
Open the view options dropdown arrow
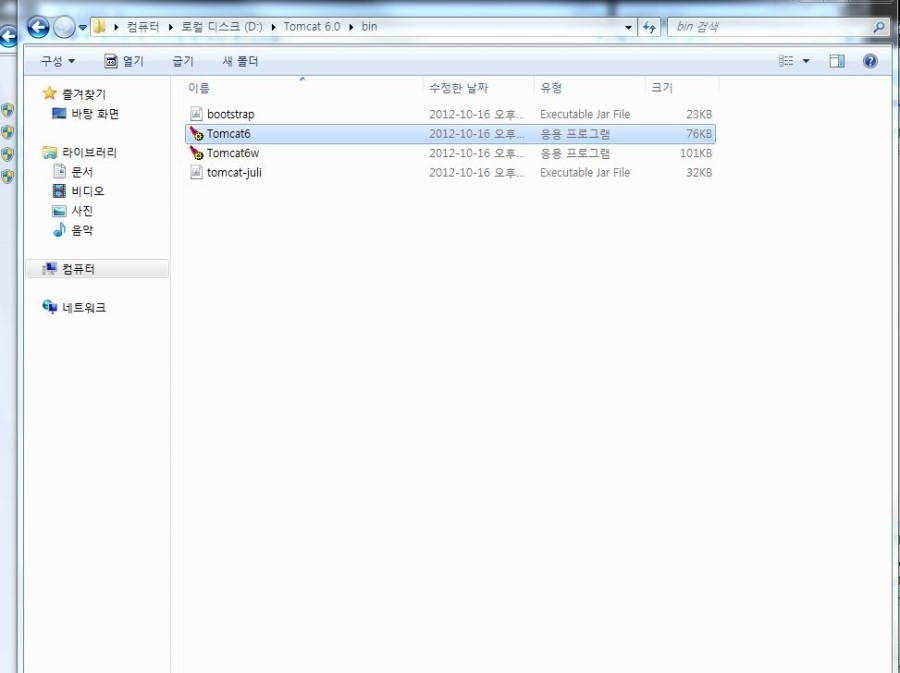pyautogui.click(x=806, y=61)
